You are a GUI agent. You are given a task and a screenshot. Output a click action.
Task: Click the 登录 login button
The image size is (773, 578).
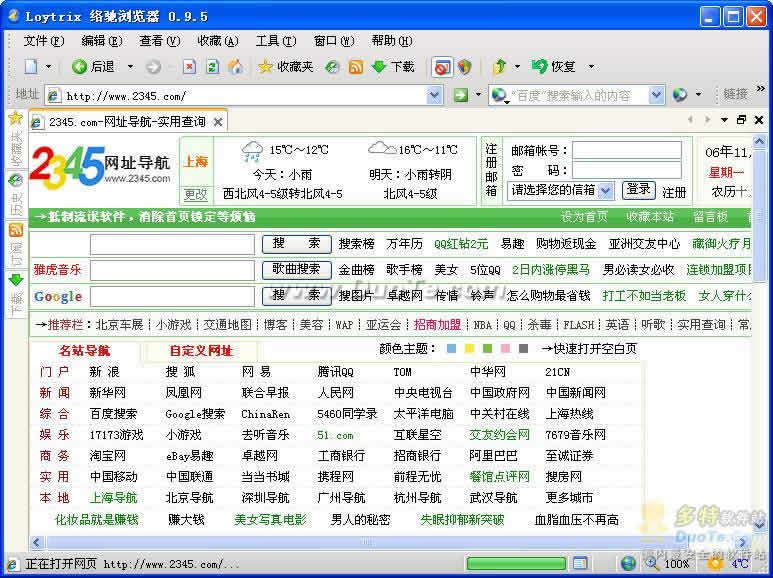(x=638, y=190)
